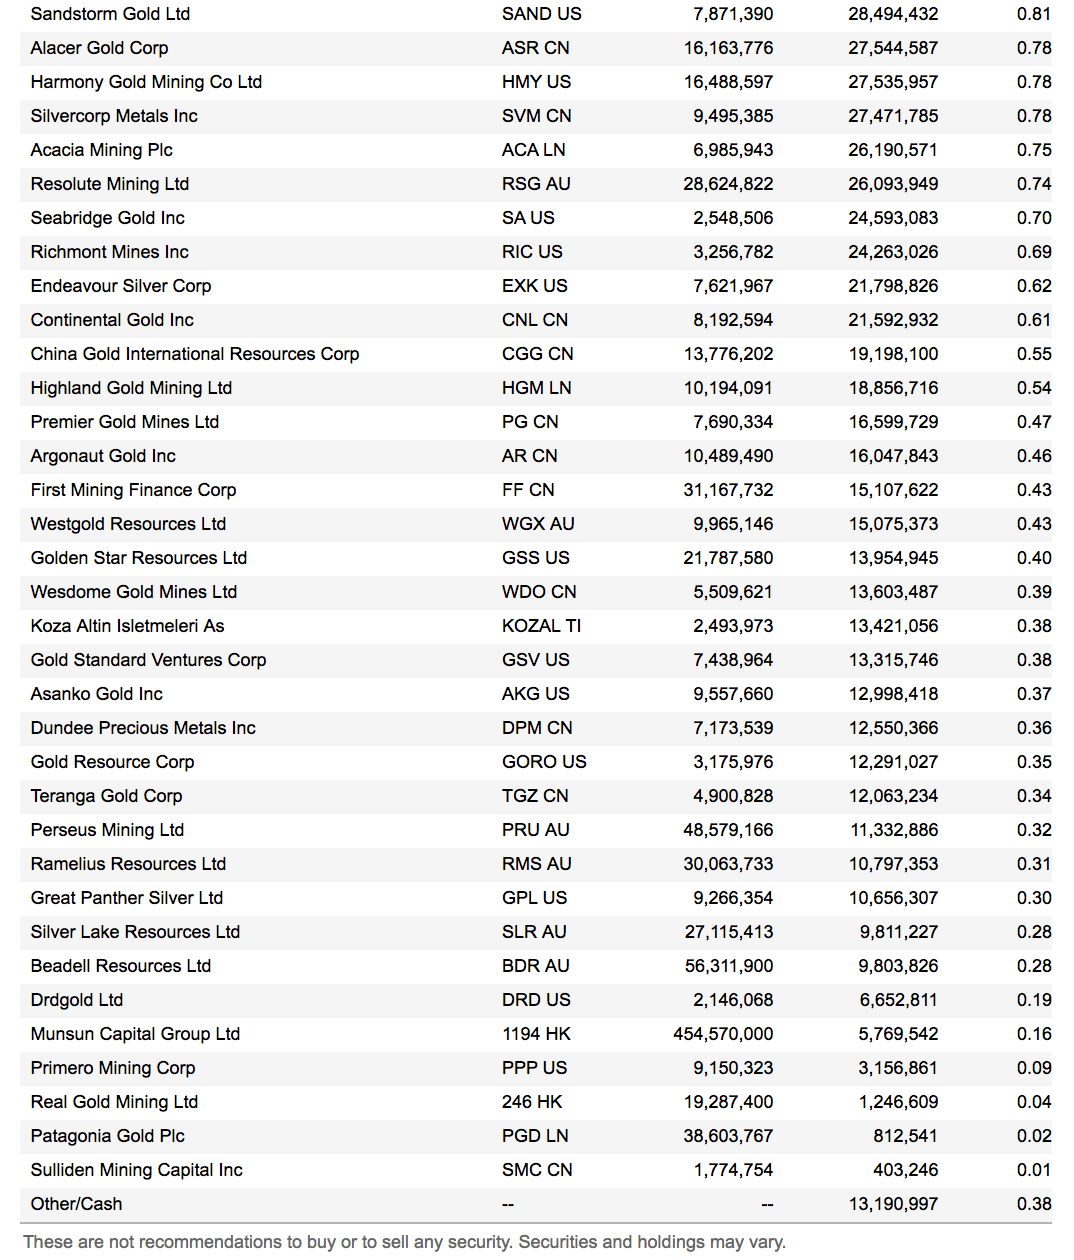Select the KOZAL TI ticker

coord(541,626)
